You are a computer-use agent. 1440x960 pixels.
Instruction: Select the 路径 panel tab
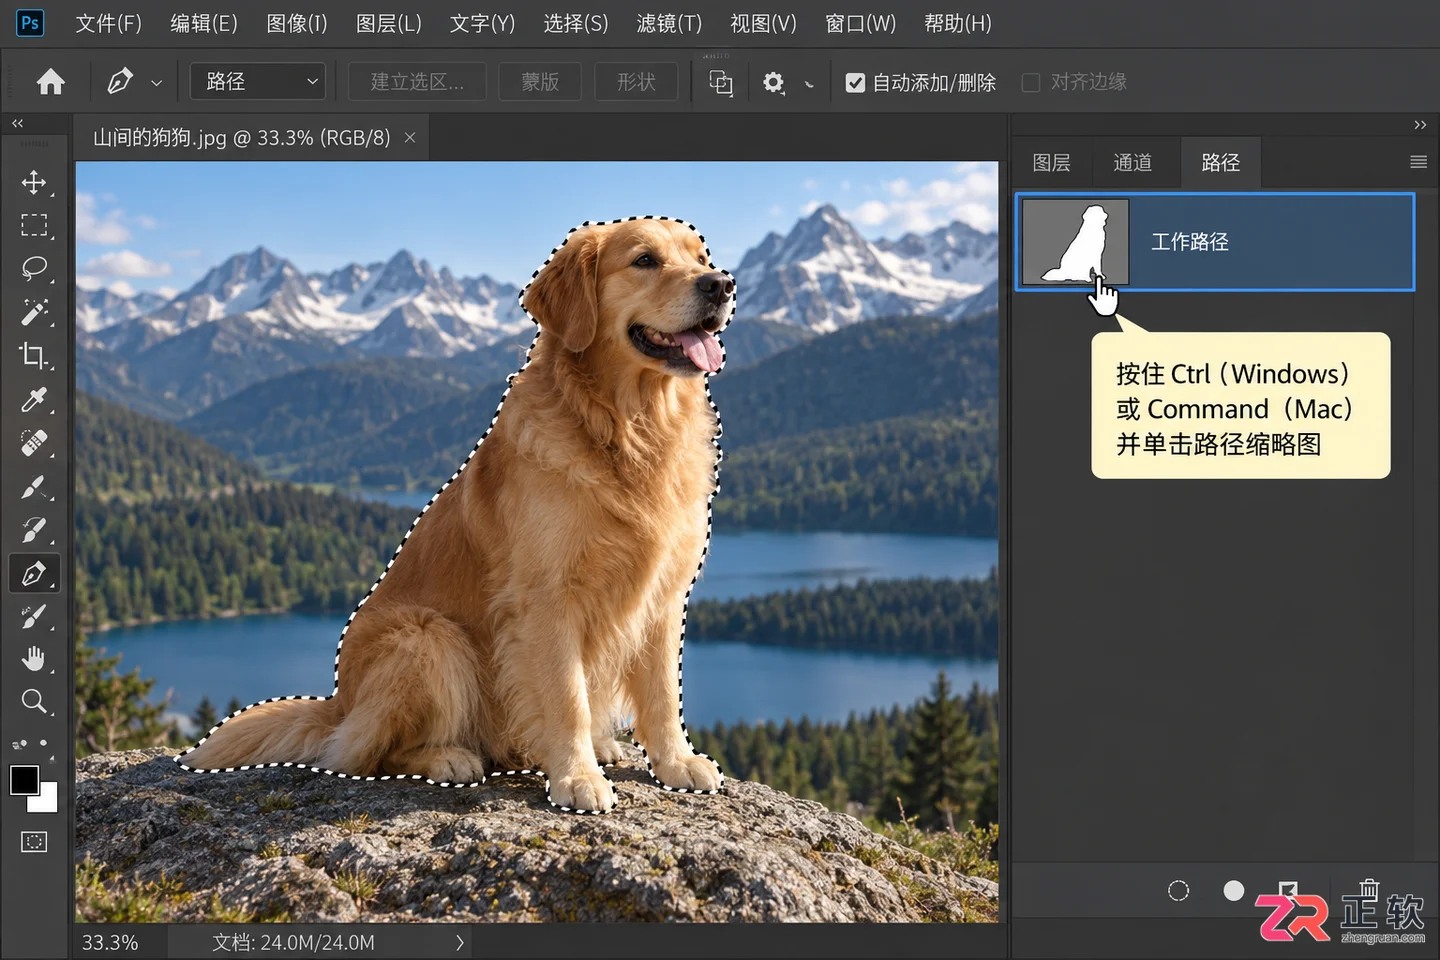click(1220, 162)
